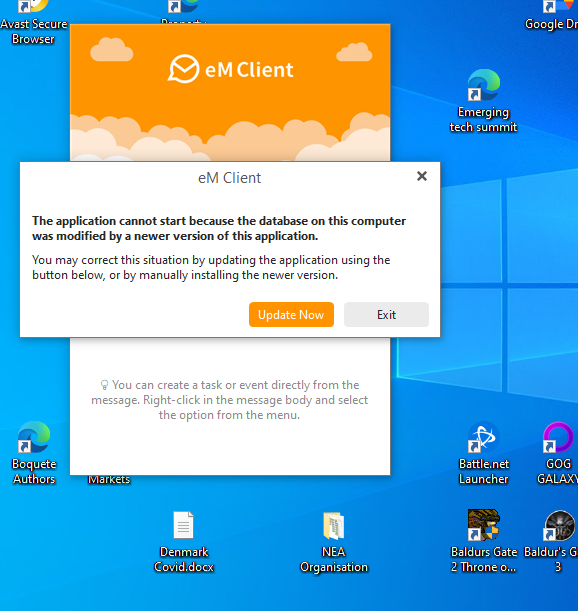Select the NEA Organisation folder icon
The image size is (578, 611).
pos(334,542)
